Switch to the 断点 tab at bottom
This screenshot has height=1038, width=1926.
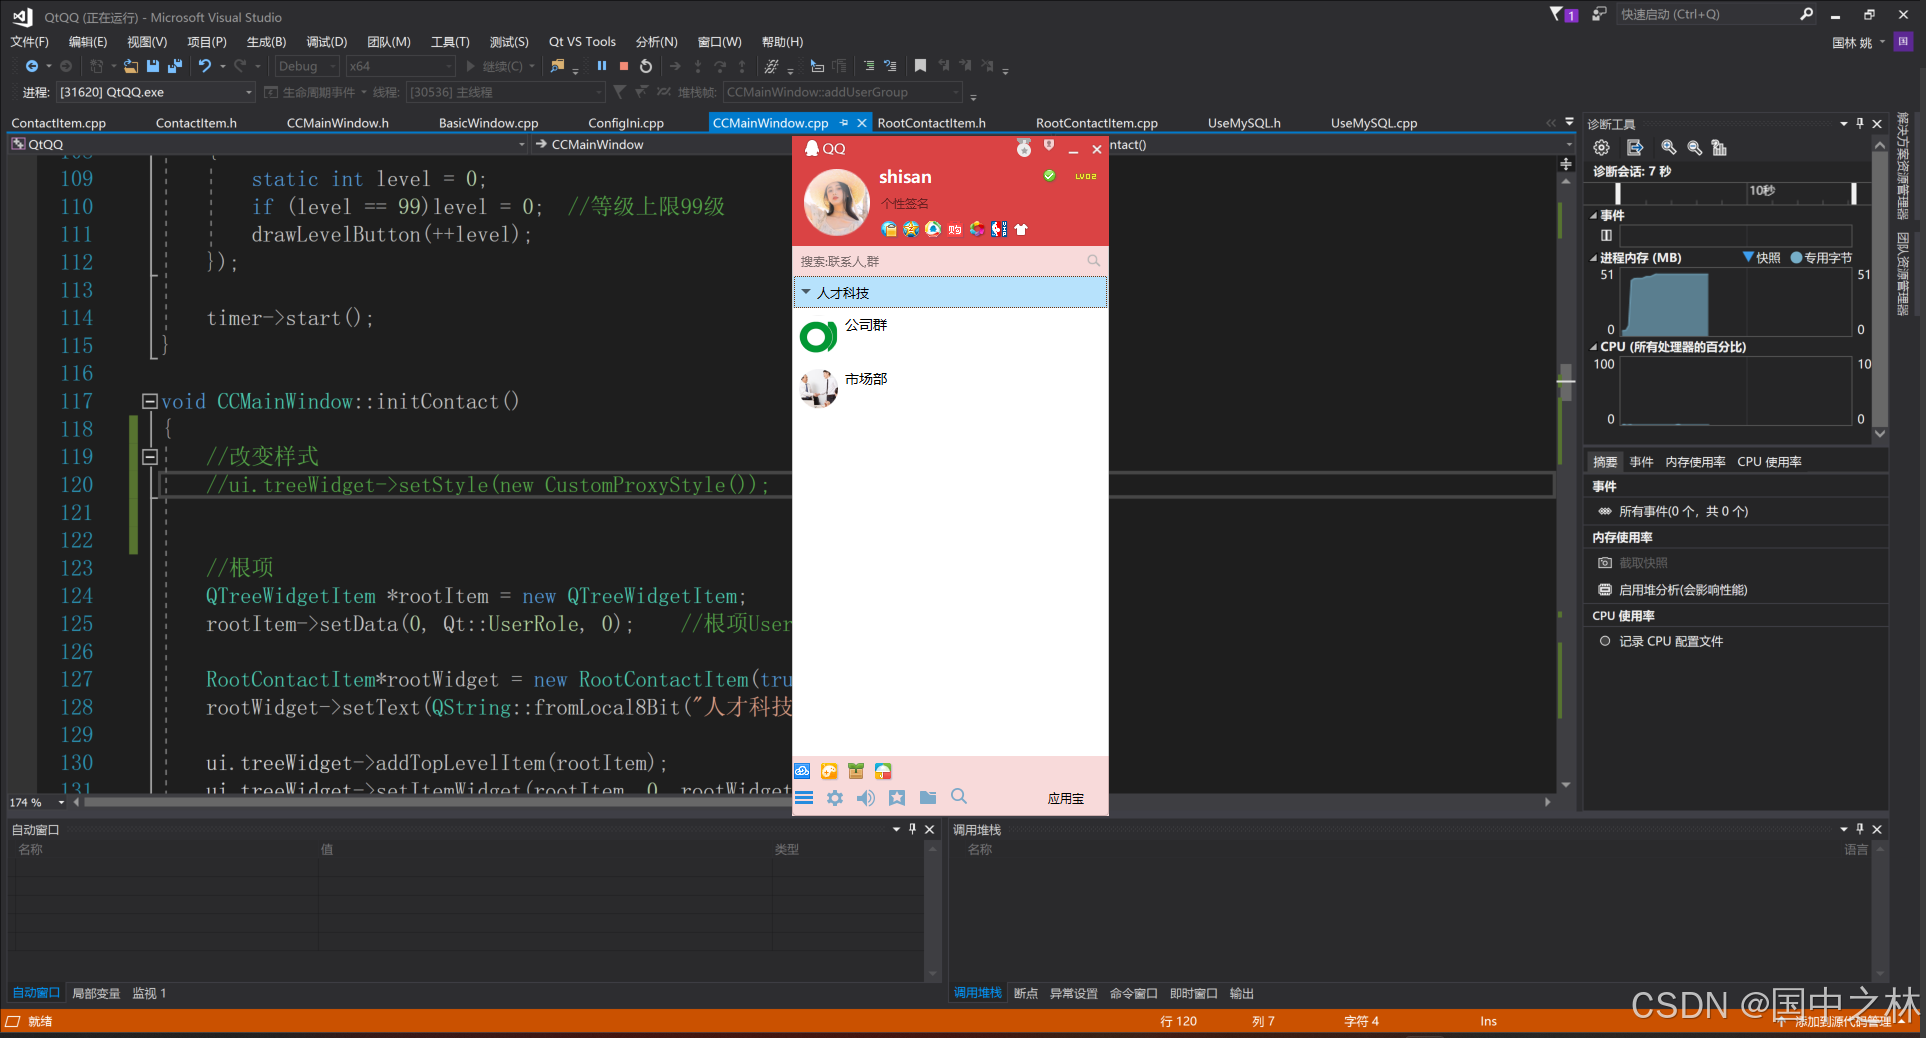[1026, 994]
